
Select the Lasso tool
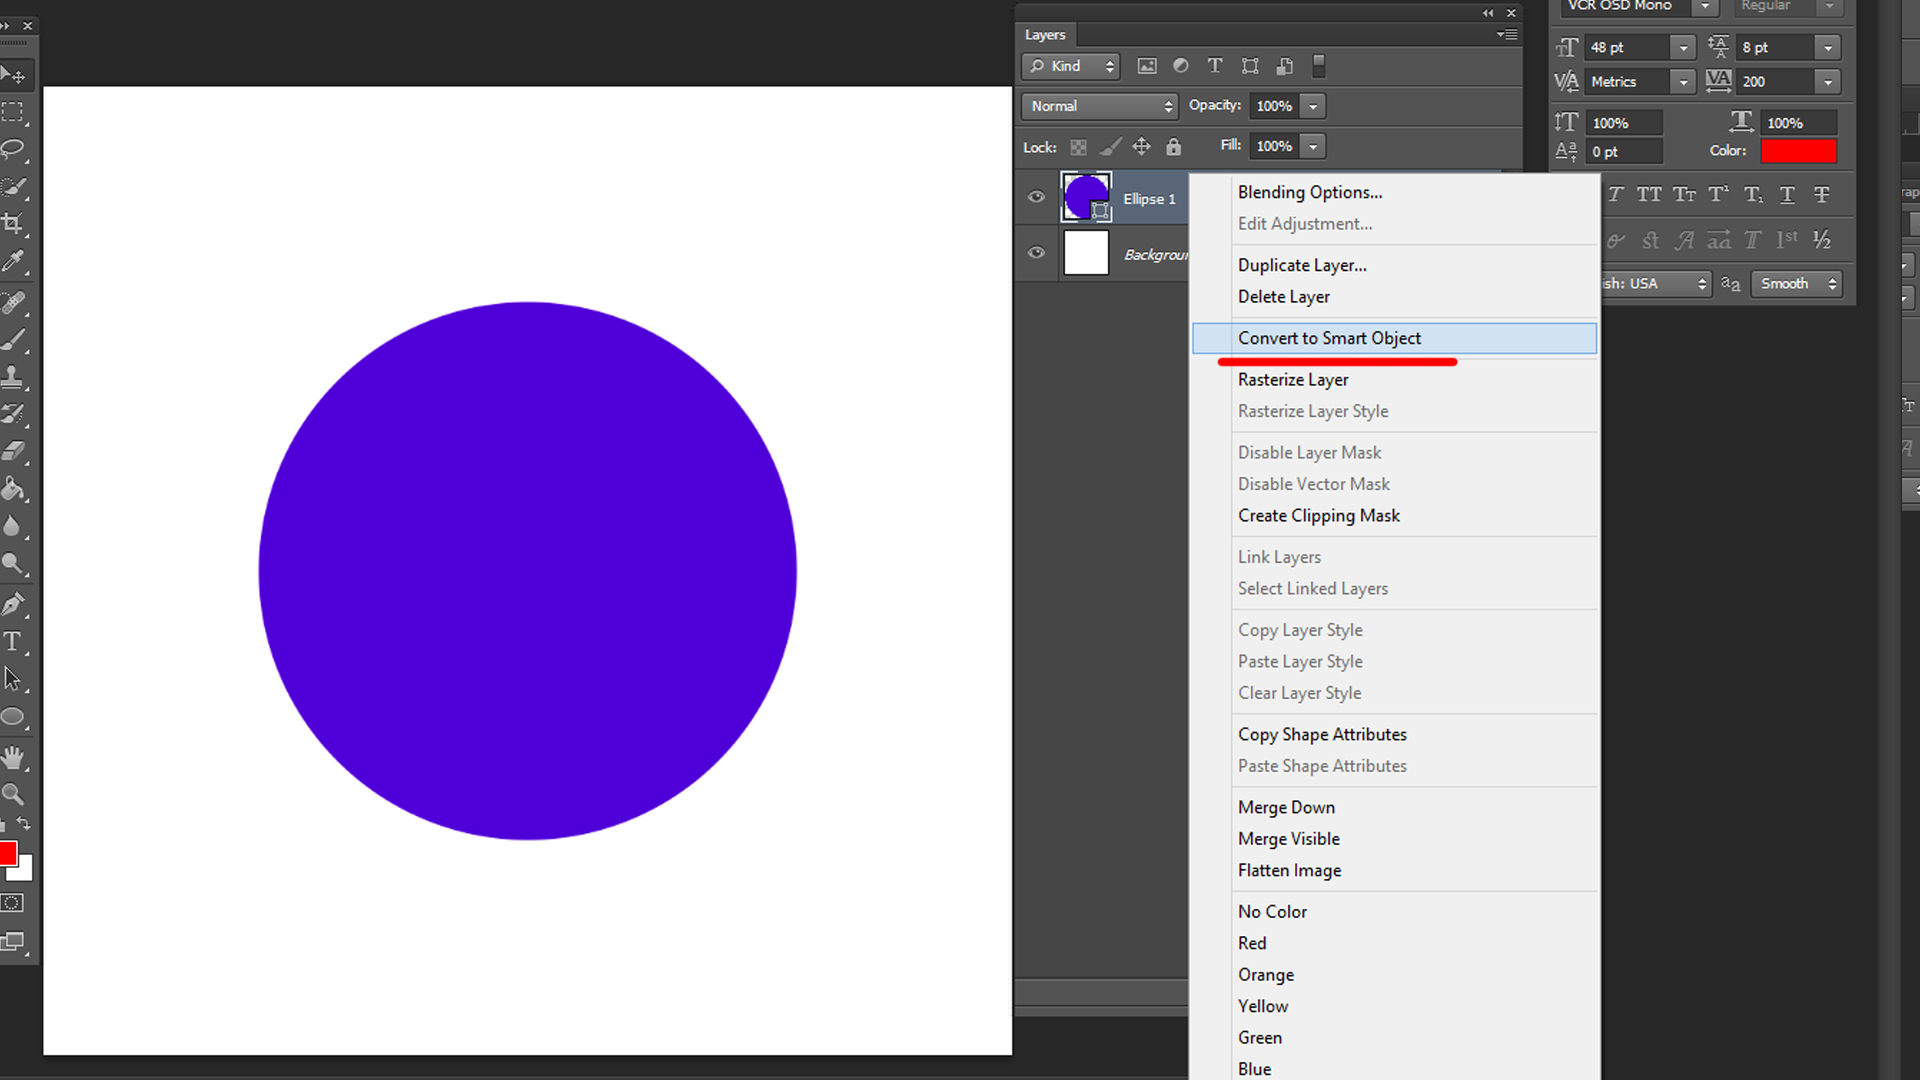click(x=13, y=149)
